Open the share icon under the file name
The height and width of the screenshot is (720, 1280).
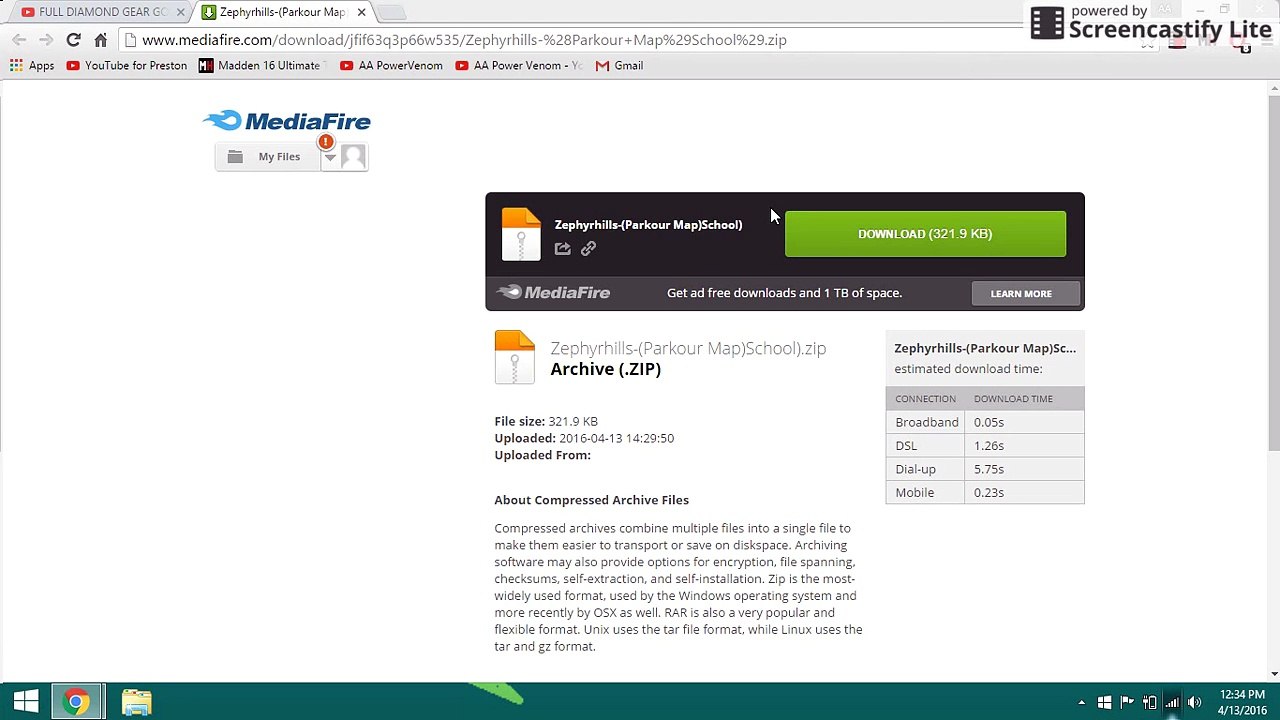point(562,249)
